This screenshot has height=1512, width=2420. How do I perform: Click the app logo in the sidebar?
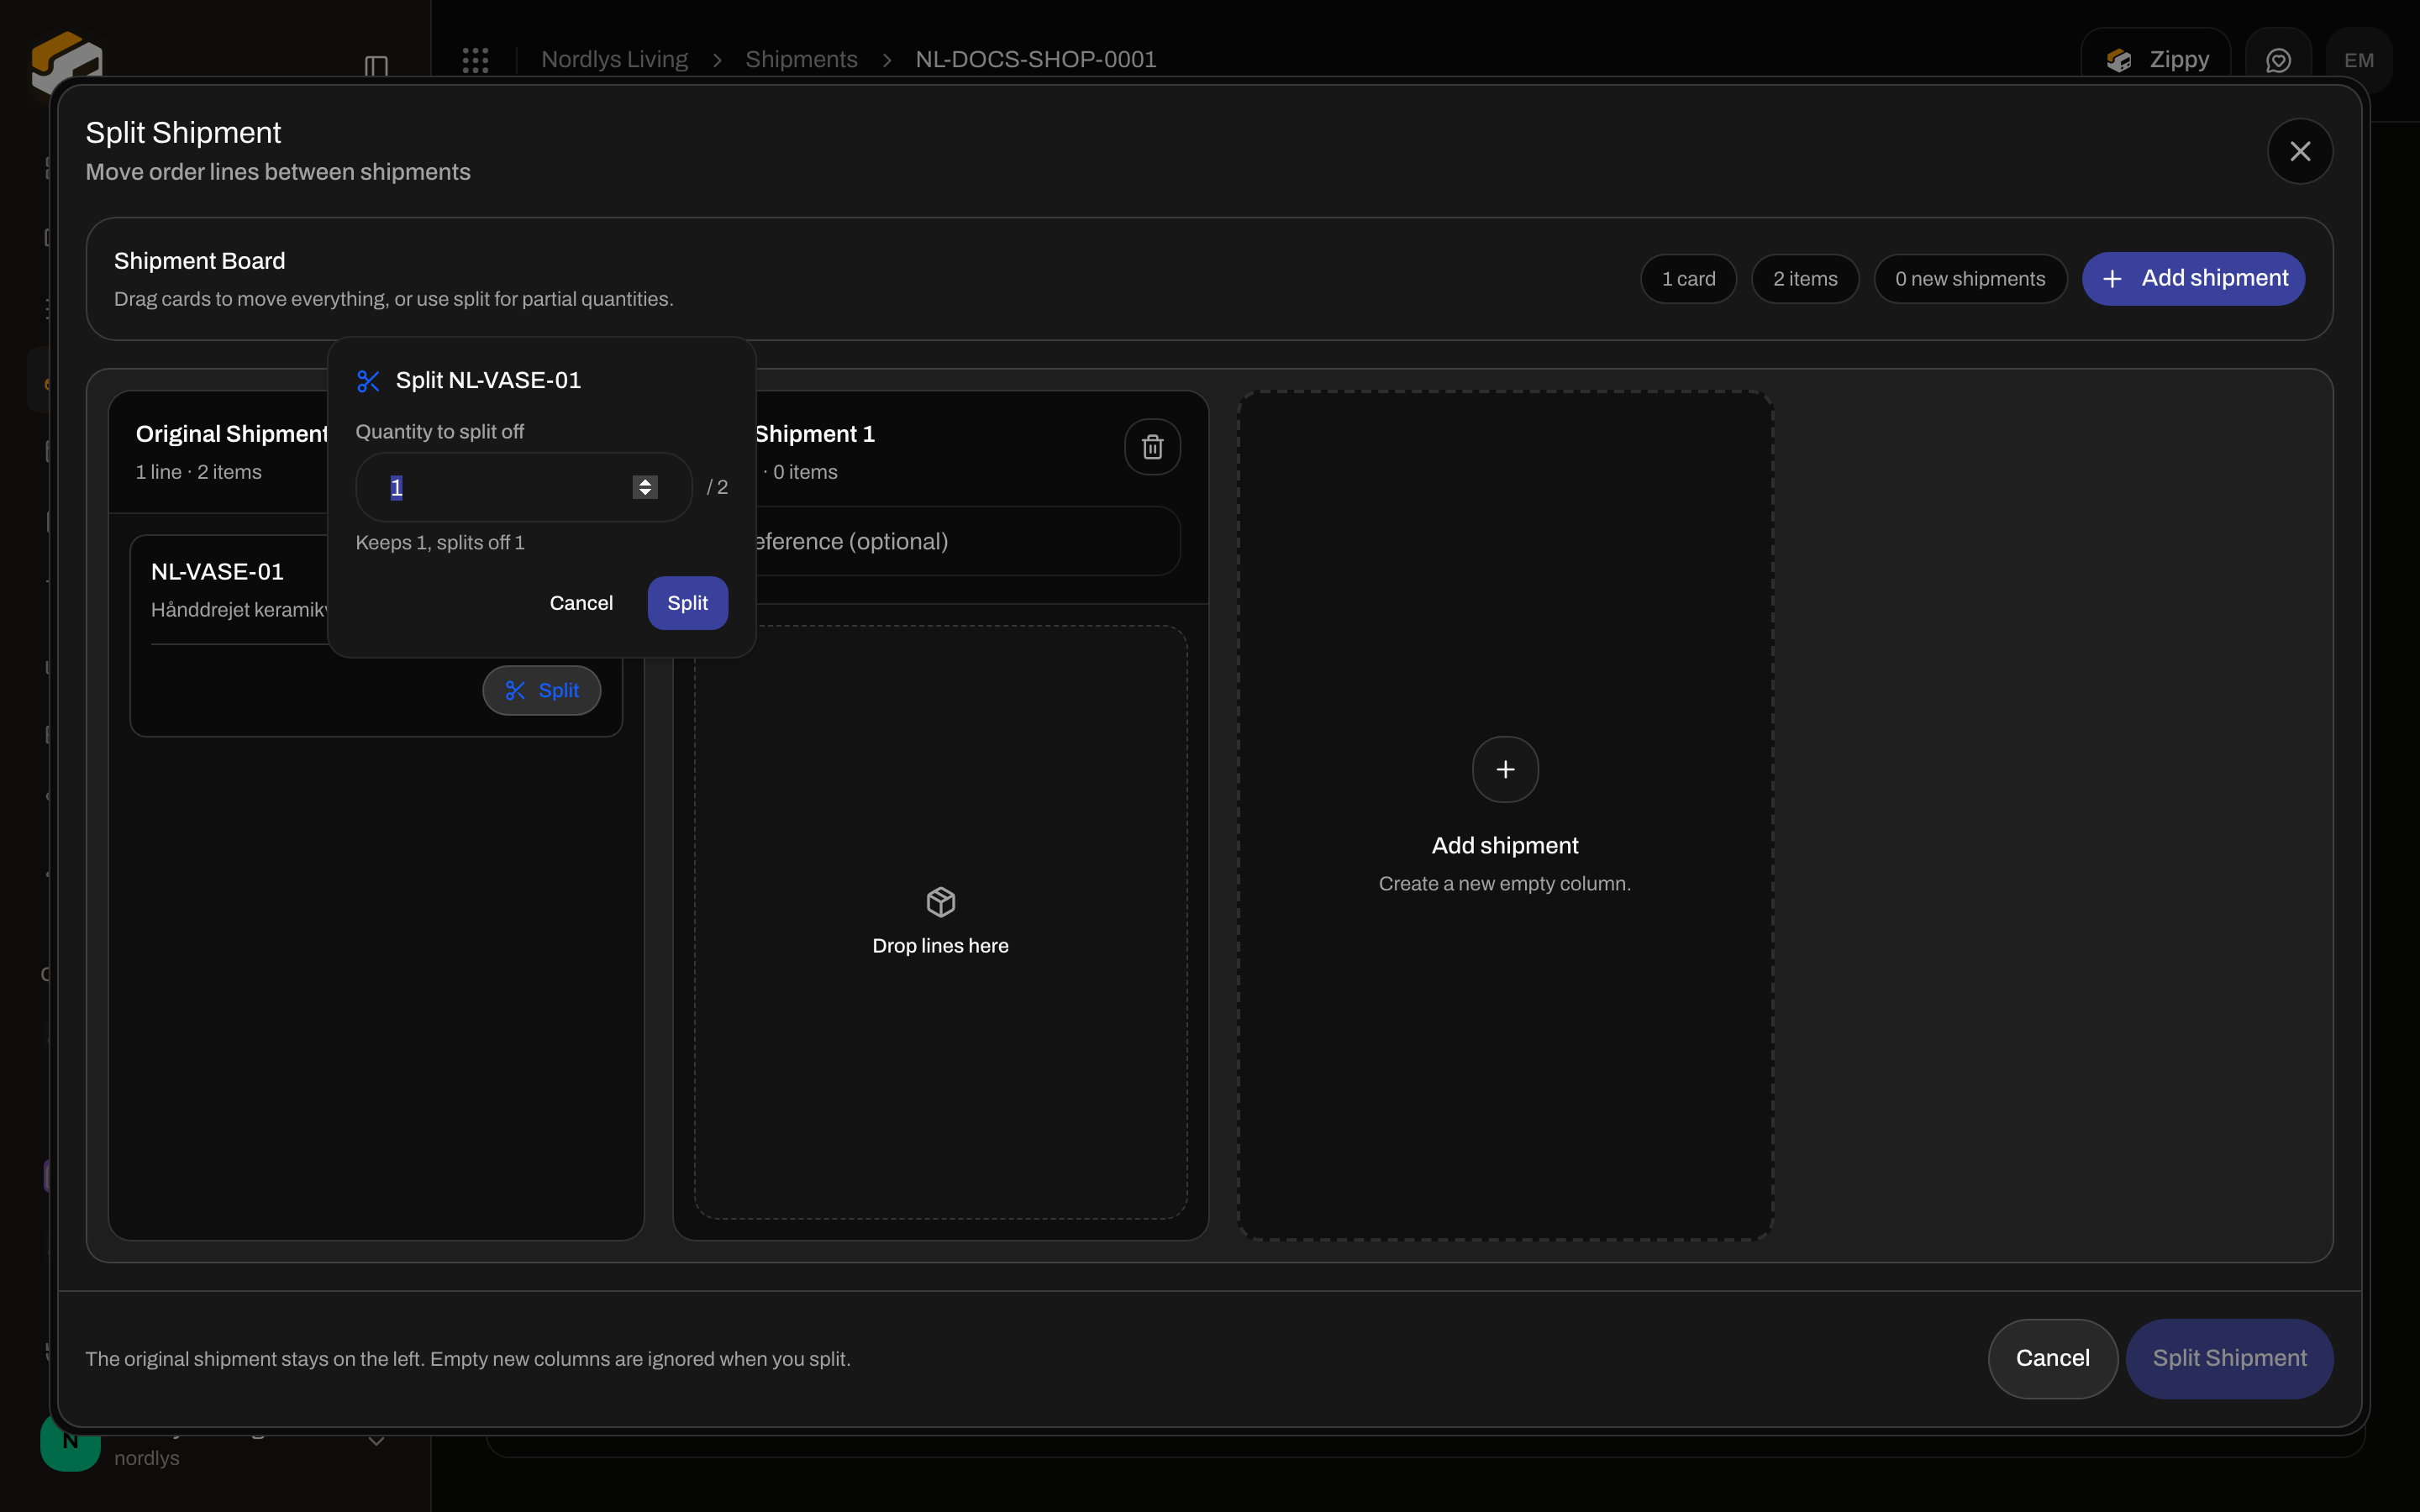(x=66, y=62)
